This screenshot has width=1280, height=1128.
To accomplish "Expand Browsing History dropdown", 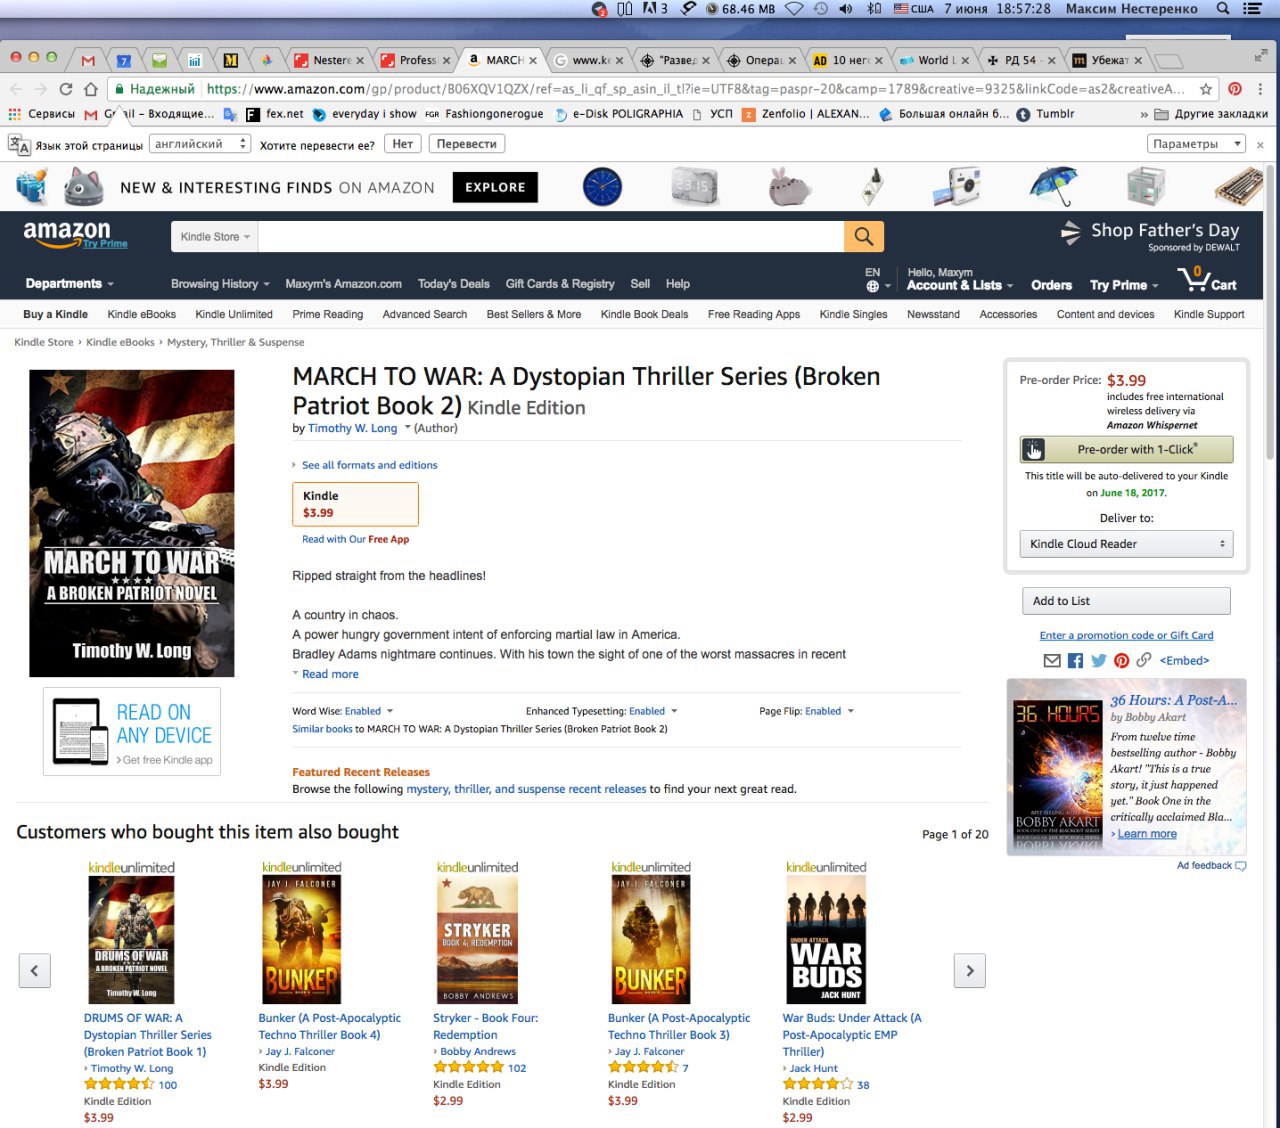I will (x=220, y=284).
